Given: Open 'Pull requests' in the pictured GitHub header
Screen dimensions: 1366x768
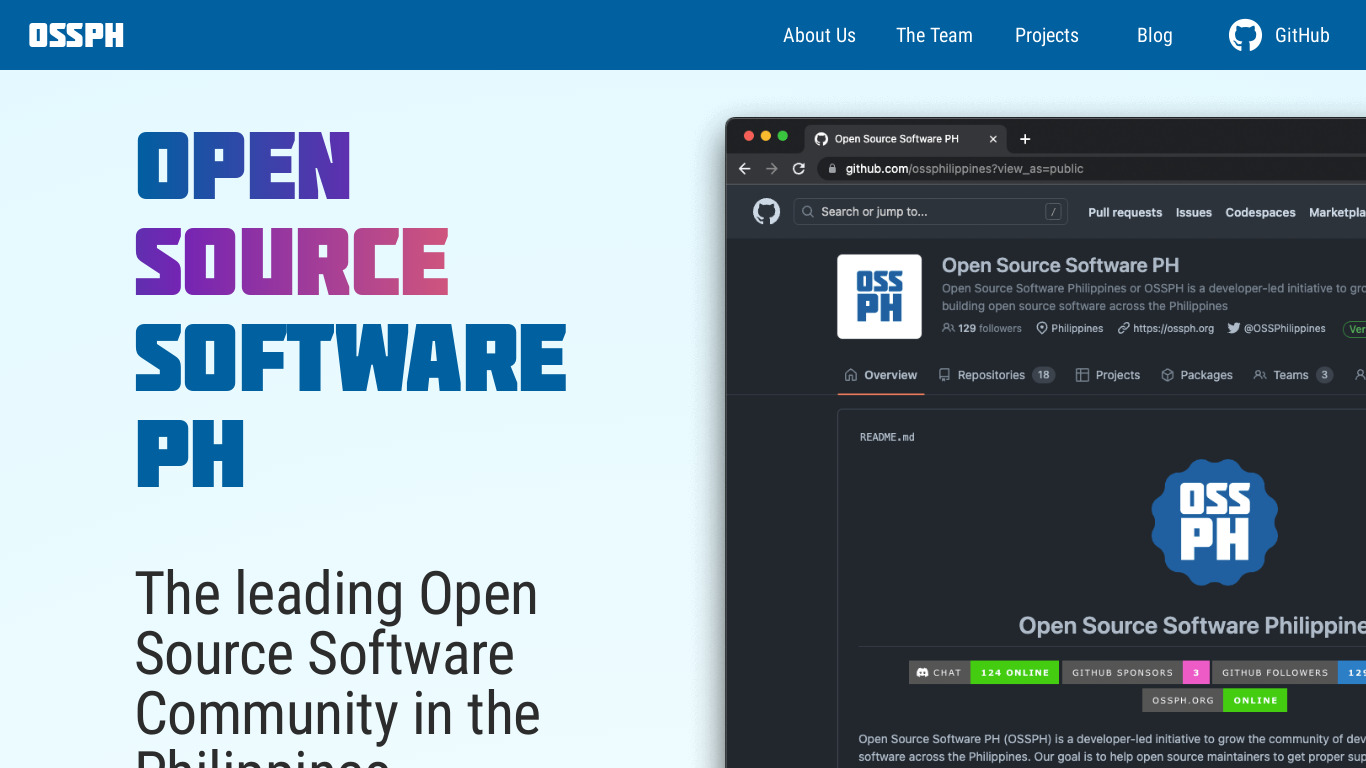Looking at the screenshot, I should pyautogui.click(x=1125, y=212).
